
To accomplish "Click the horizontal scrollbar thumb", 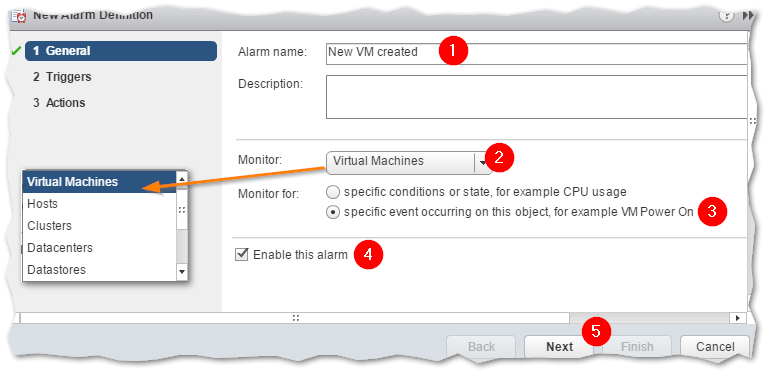I will click(295, 318).
